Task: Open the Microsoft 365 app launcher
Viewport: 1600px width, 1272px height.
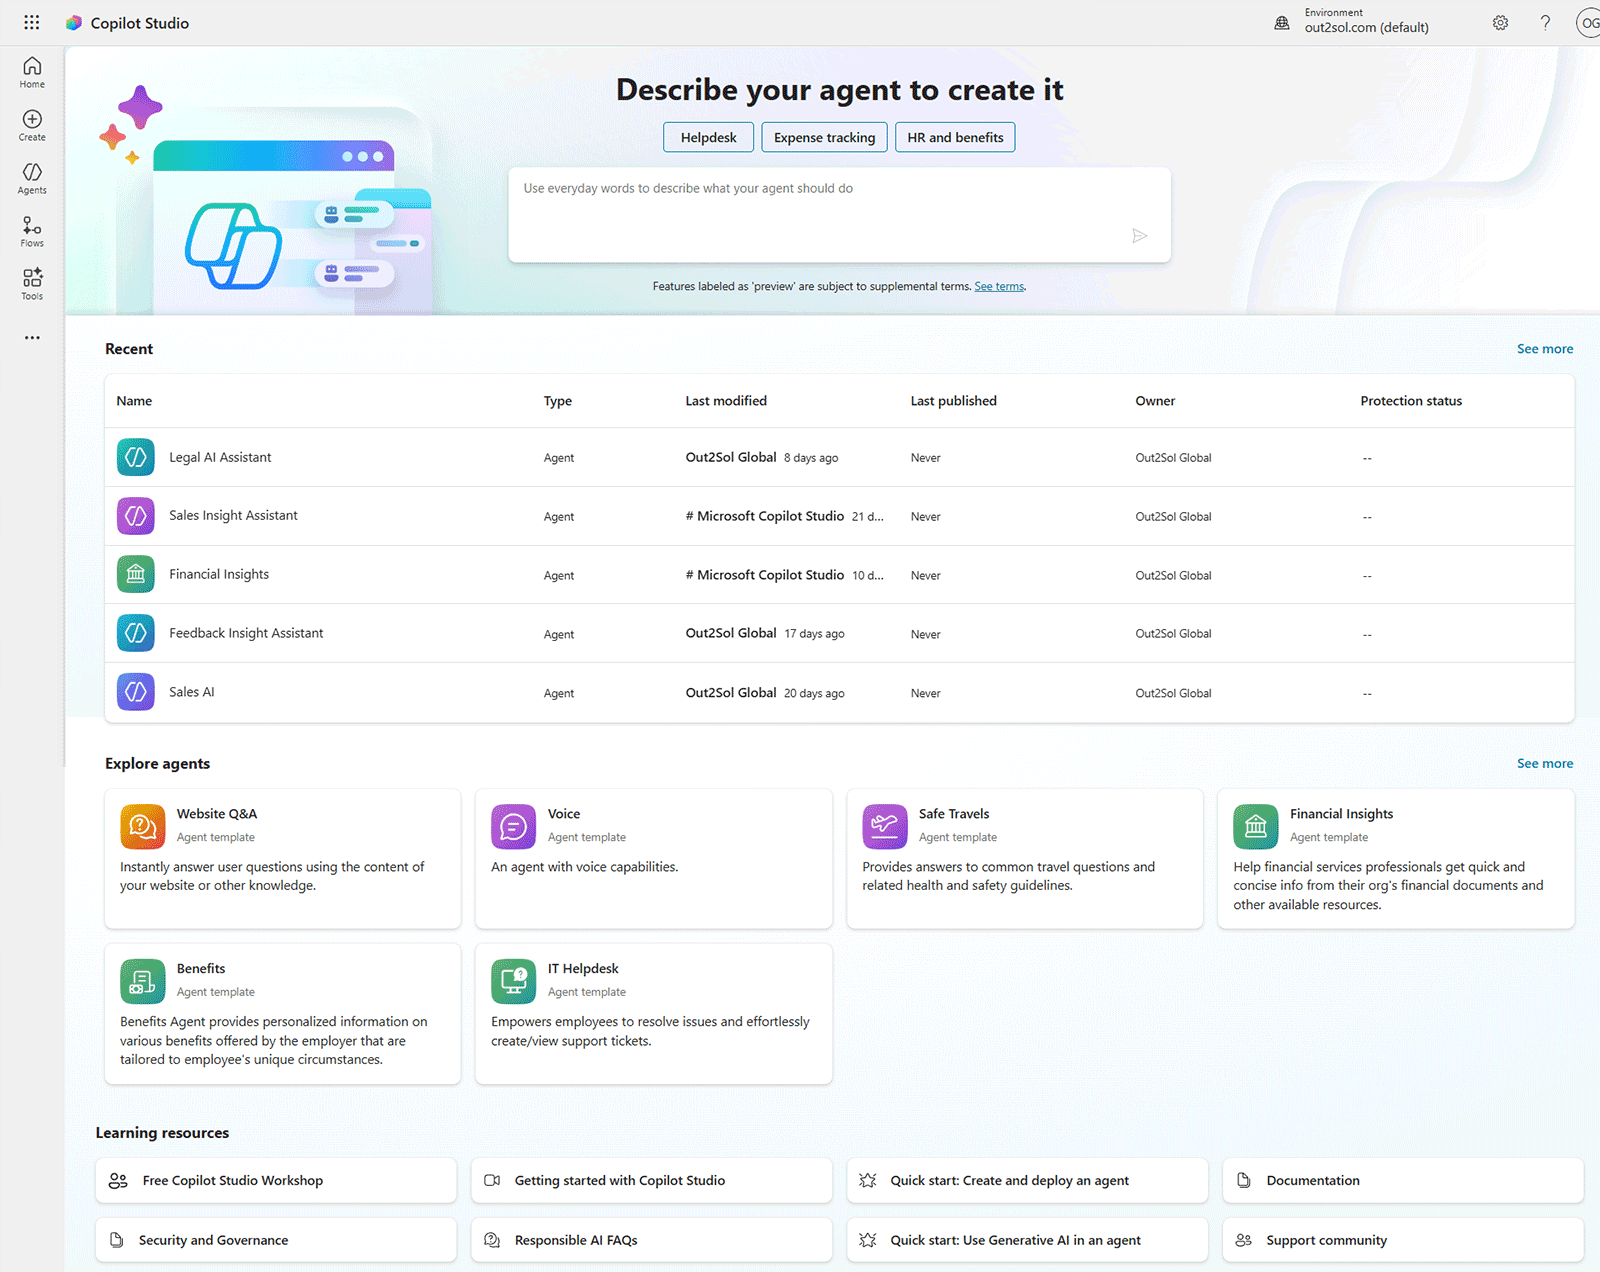Action: (31, 22)
